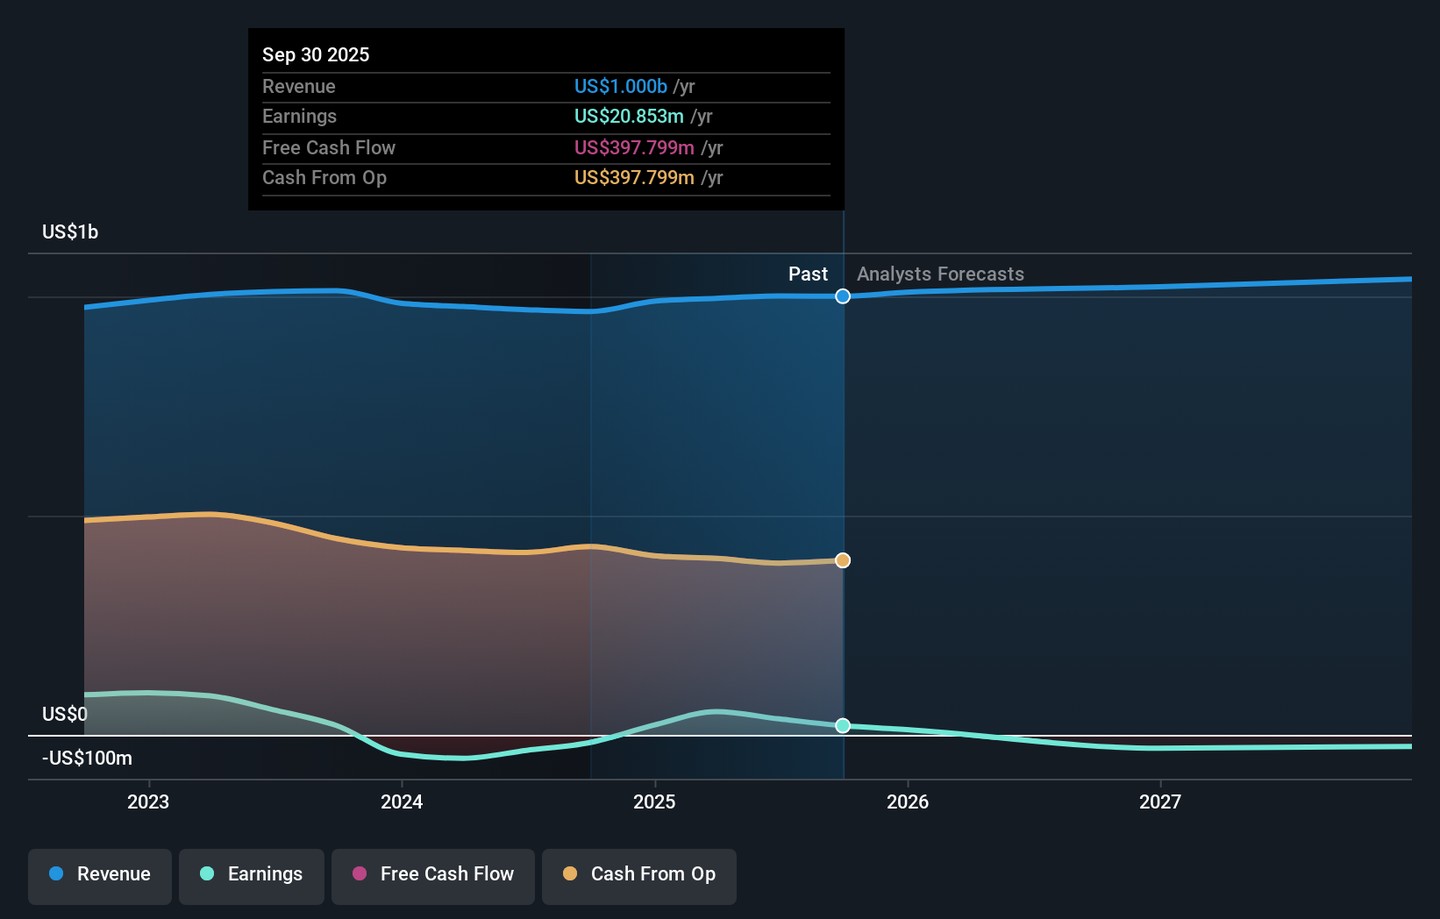
Task: Click the 2025 x-axis label
Action: [x=655, y=802]
